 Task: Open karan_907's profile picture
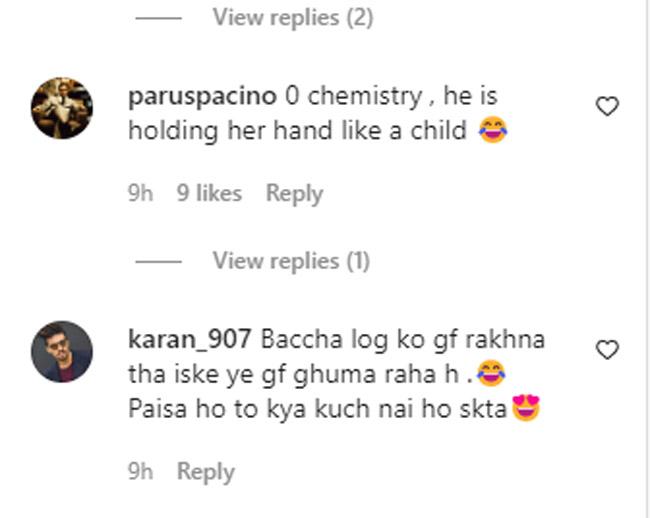(62, 351)
